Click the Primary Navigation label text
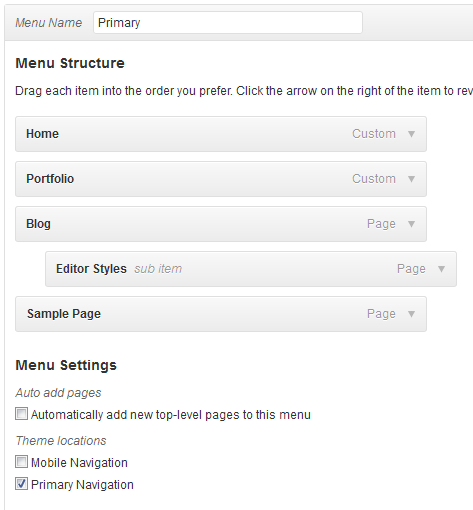Image resolution: width=473 pixels, height=510 pixels. coord(82,485)
